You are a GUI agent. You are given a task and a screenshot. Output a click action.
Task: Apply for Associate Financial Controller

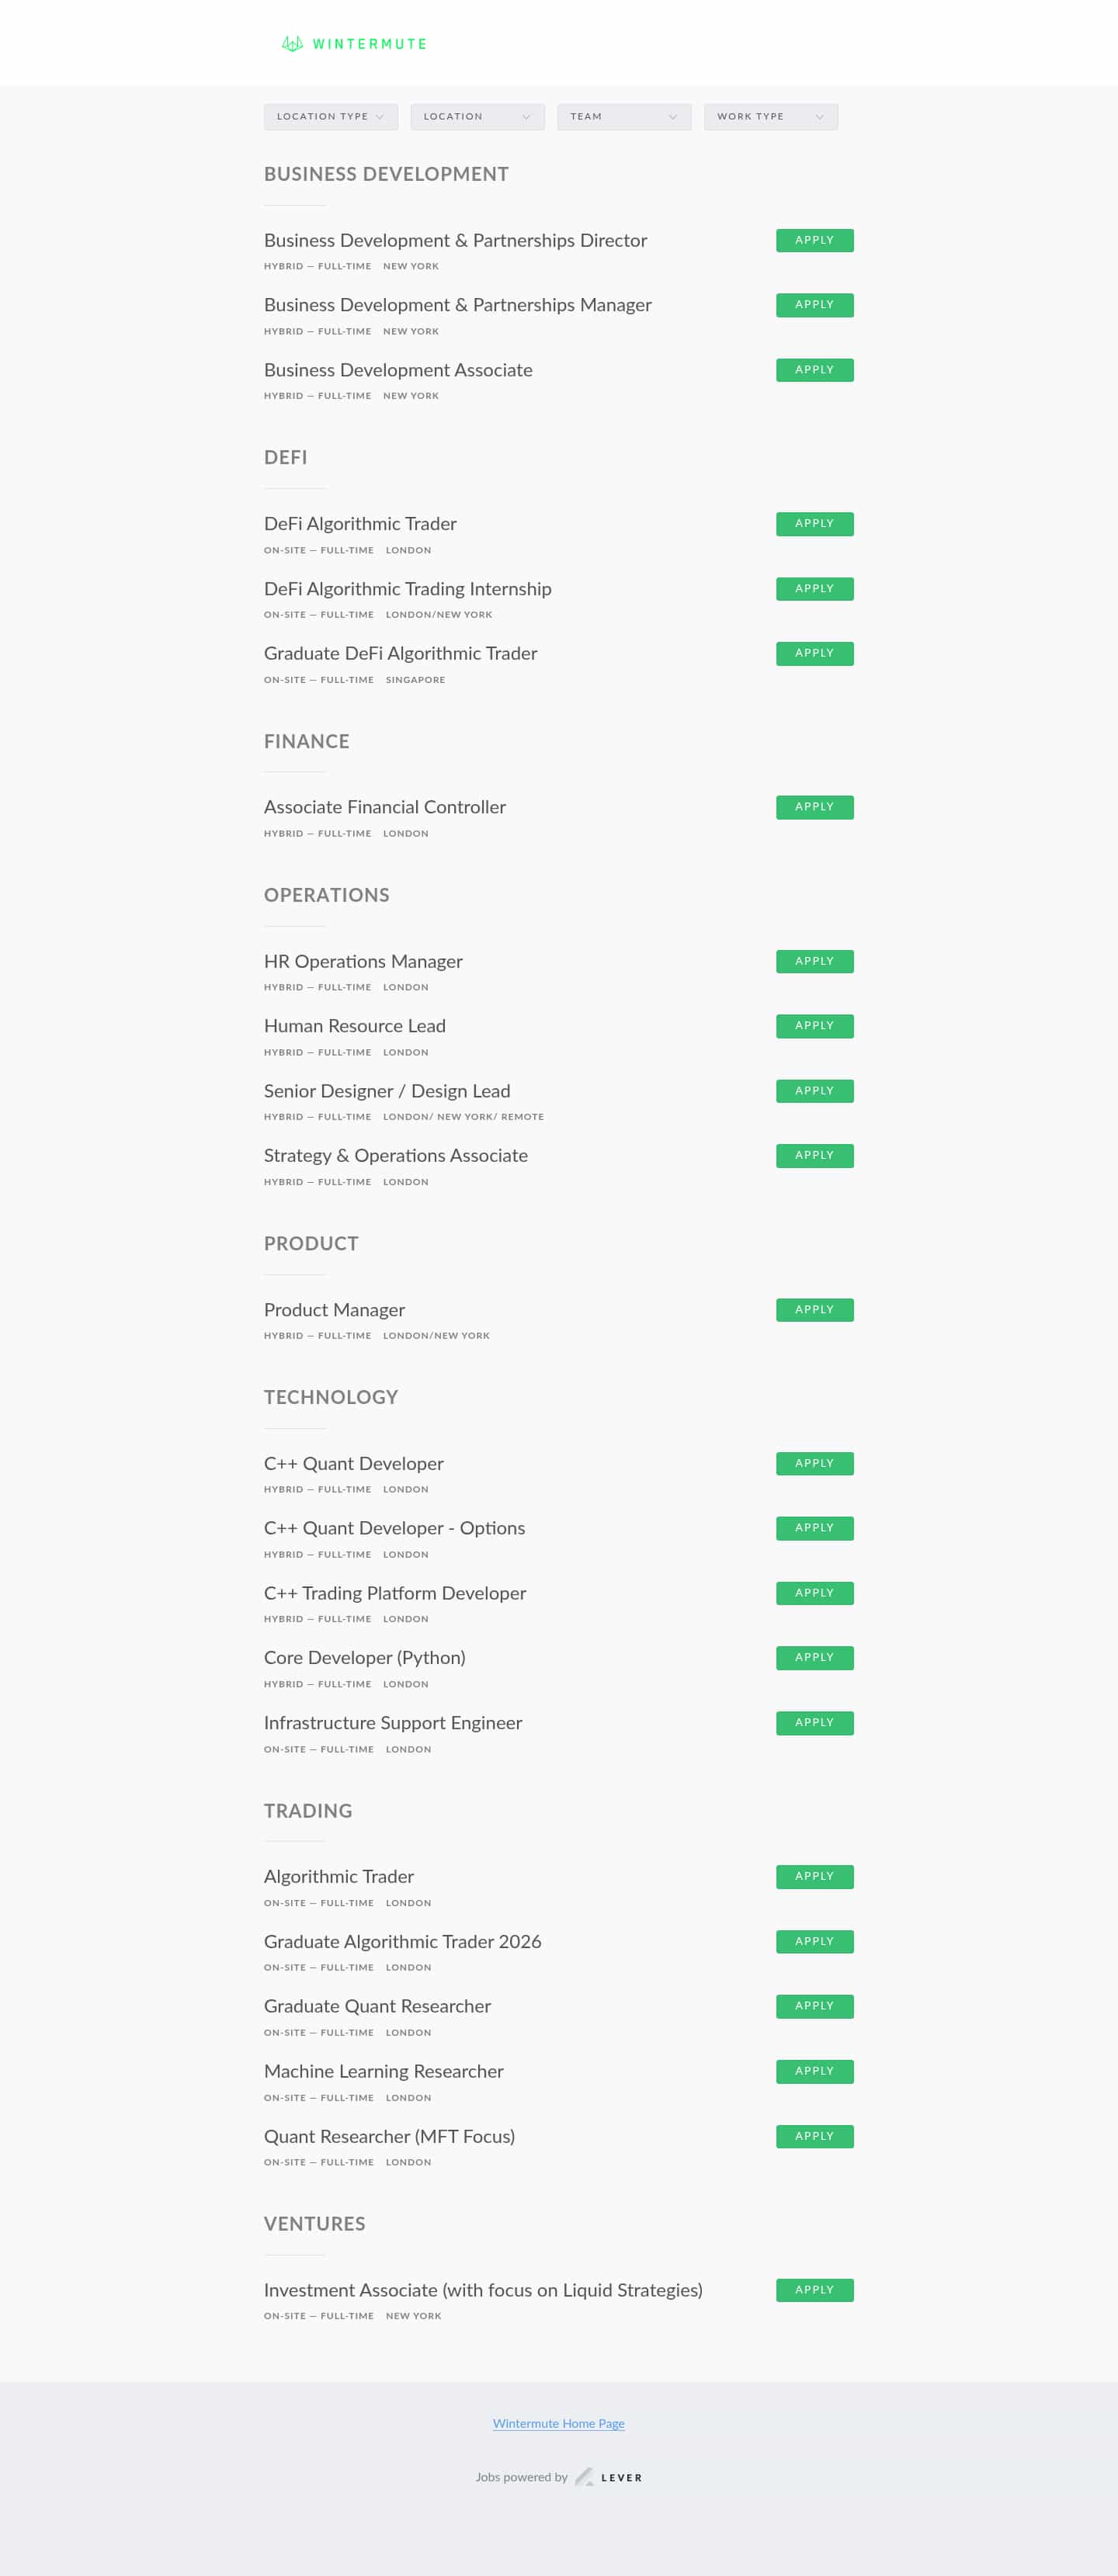coord(814,807)
